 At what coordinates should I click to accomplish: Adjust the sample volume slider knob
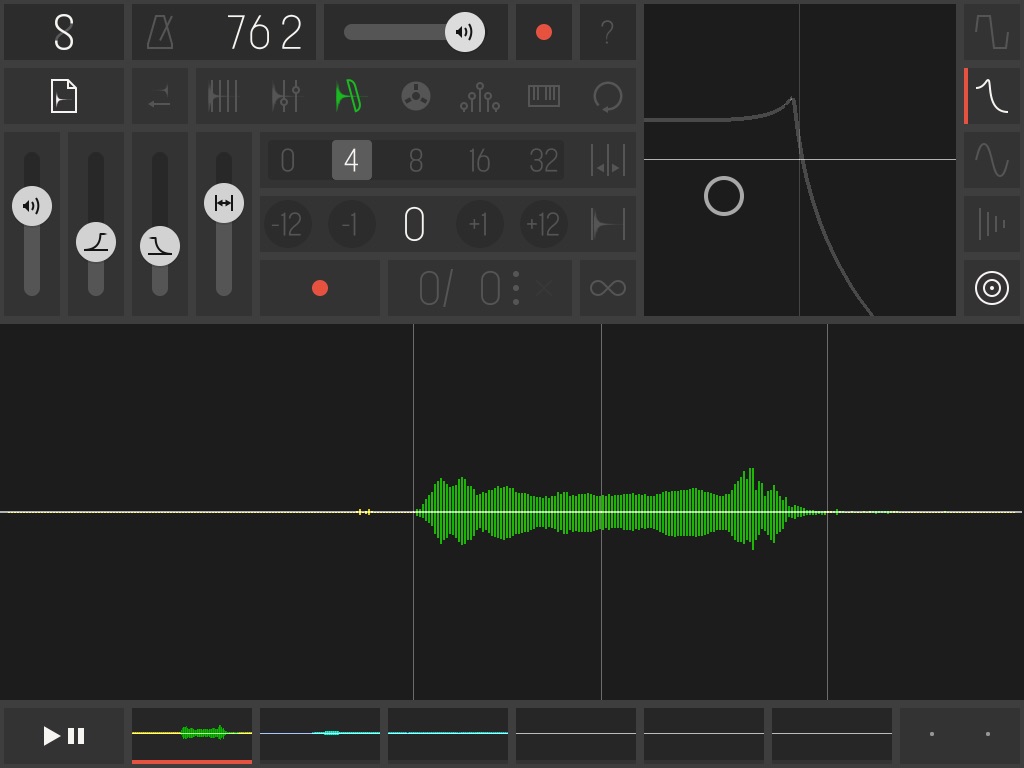[32, 206]
